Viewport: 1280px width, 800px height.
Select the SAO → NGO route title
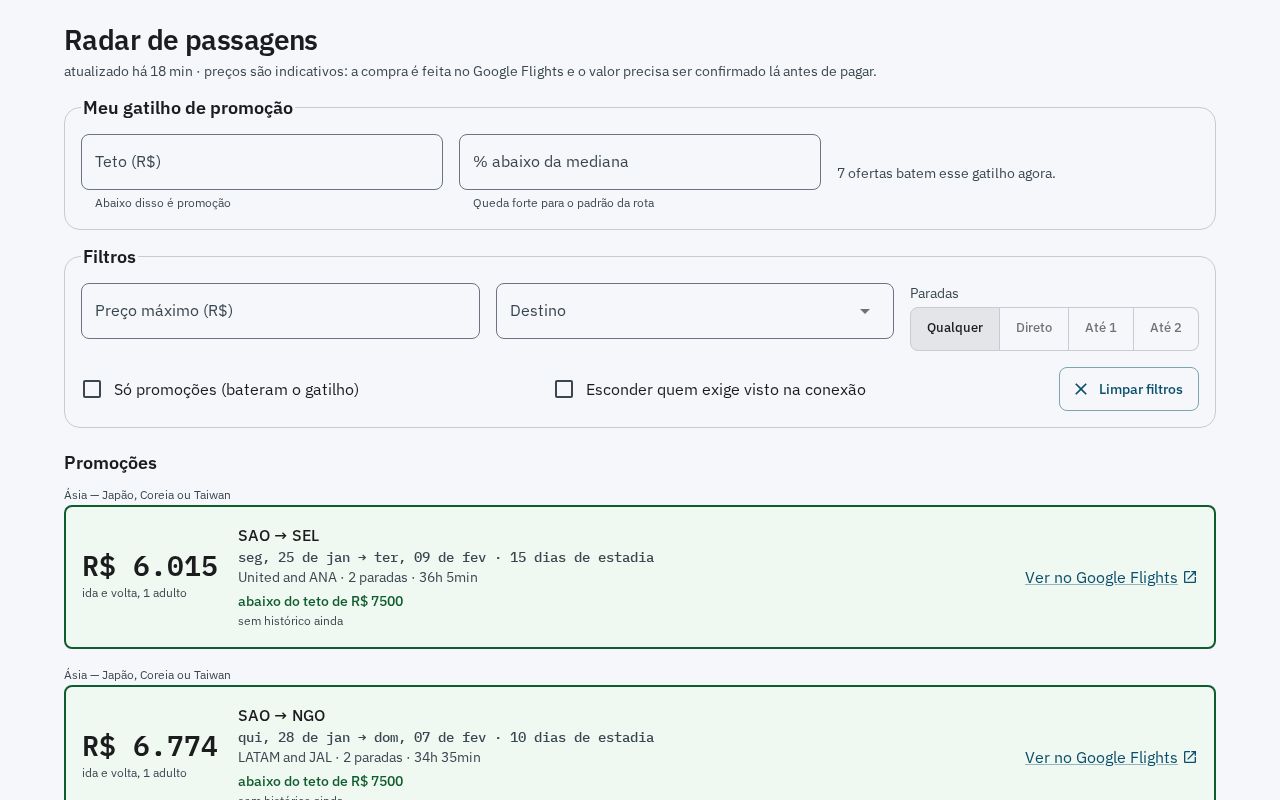282,716
